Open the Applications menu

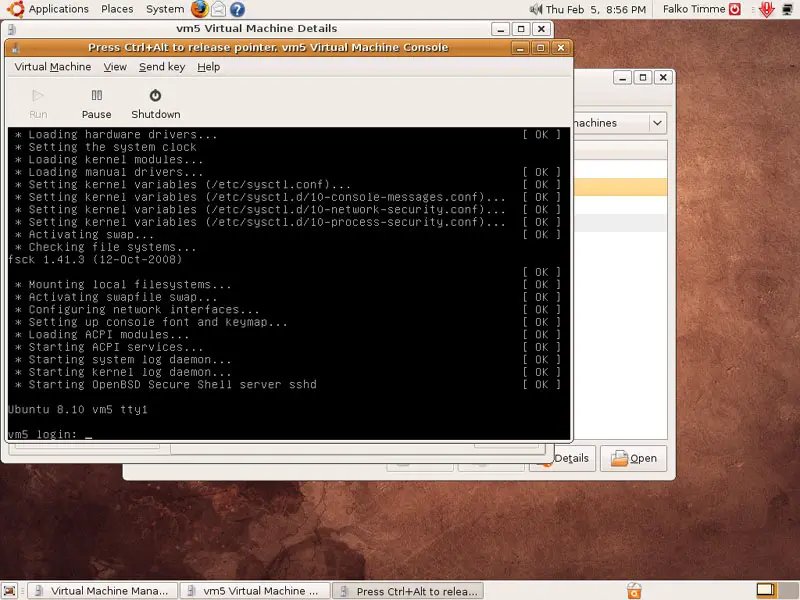click(x=58, y=9)
